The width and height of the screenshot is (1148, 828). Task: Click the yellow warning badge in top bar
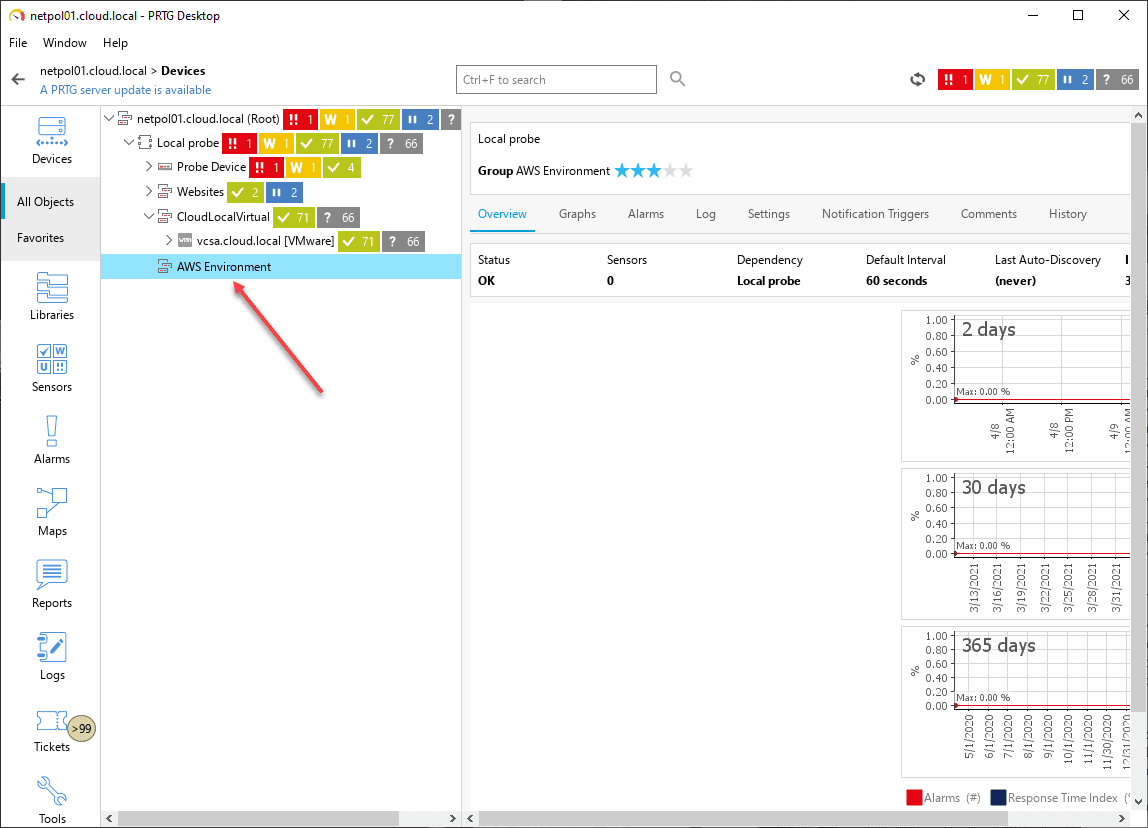pos(991,79)
